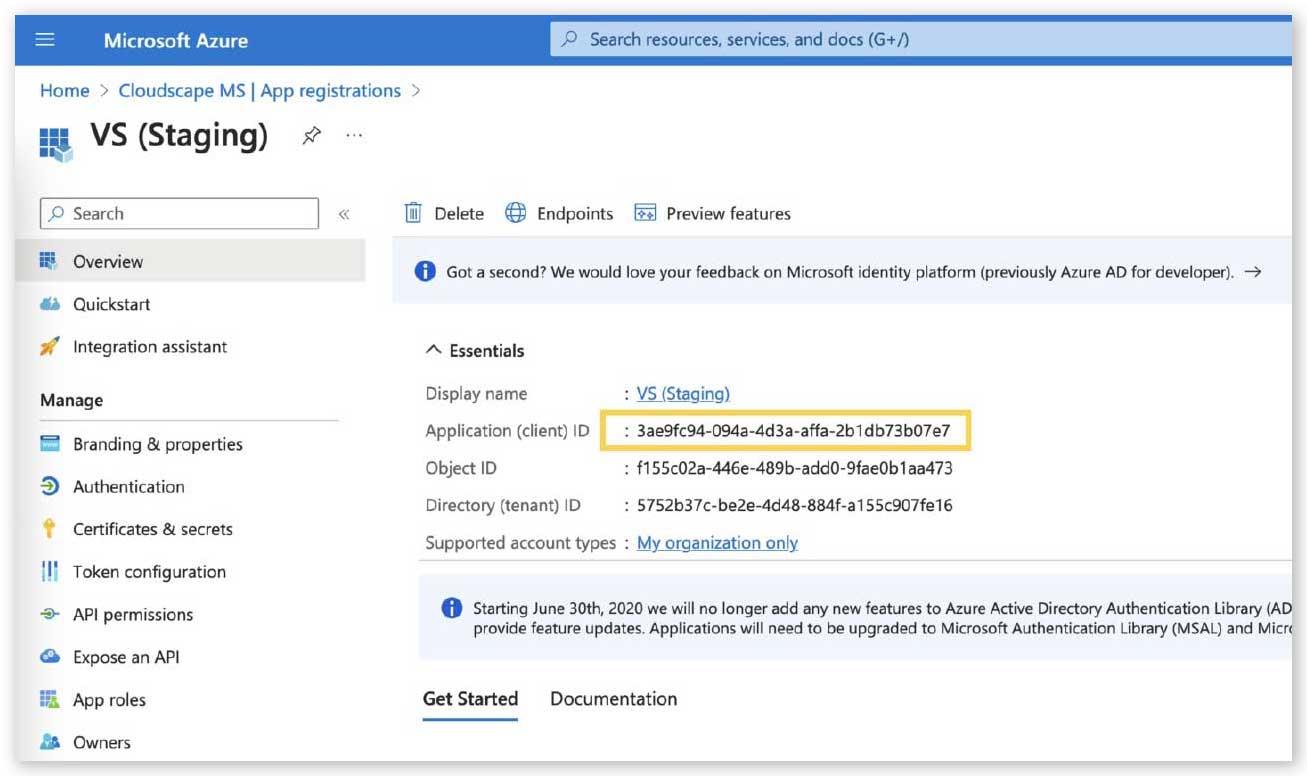The height and width of the screenshot is (776, 1307).
Task: Click the Authentication icon
Action: pos(49,487)
